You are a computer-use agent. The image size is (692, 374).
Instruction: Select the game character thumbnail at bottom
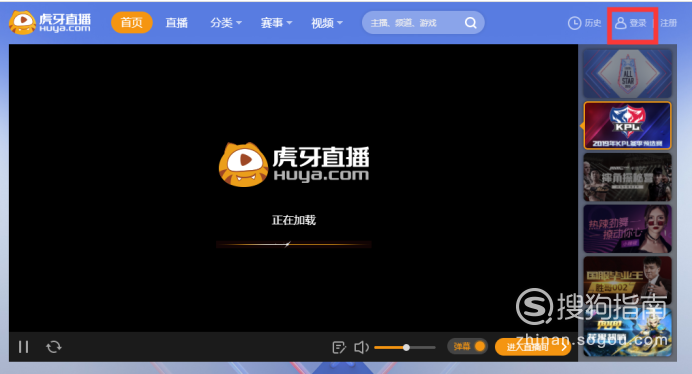coord(628,332)
